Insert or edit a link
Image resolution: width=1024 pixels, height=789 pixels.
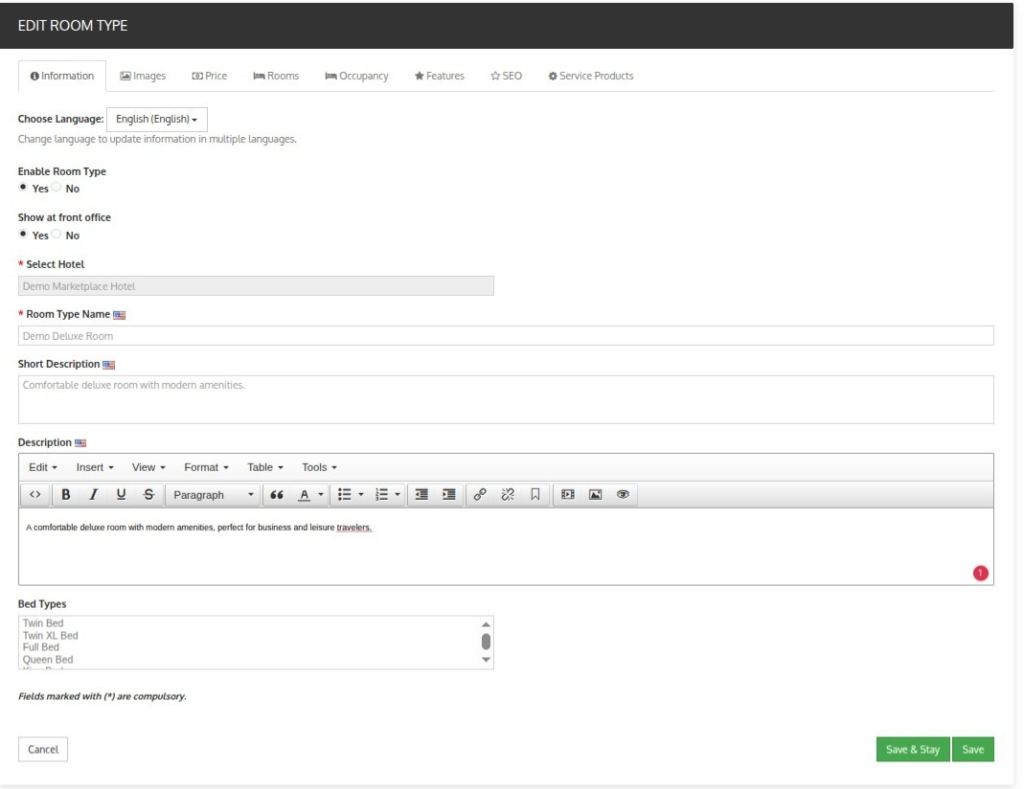(x=480, y=494)
